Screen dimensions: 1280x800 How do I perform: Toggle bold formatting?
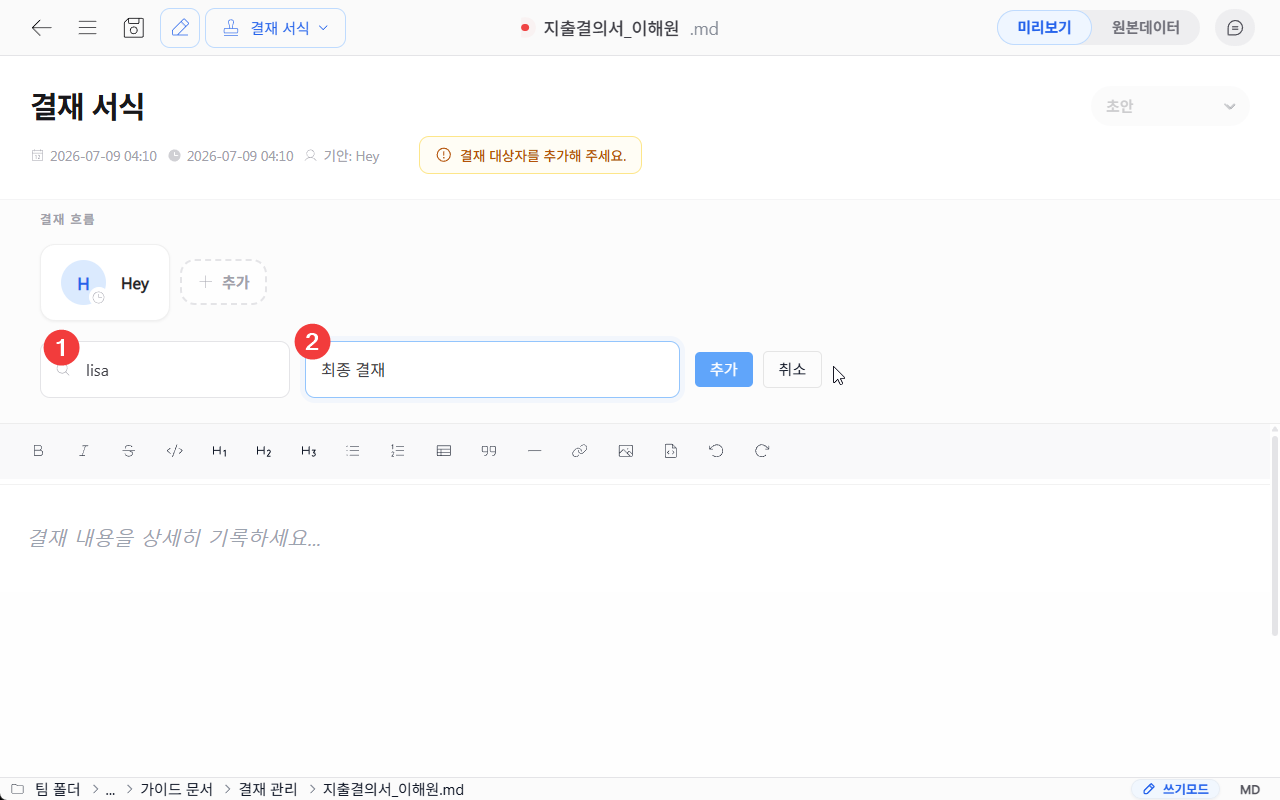point(39,451)
